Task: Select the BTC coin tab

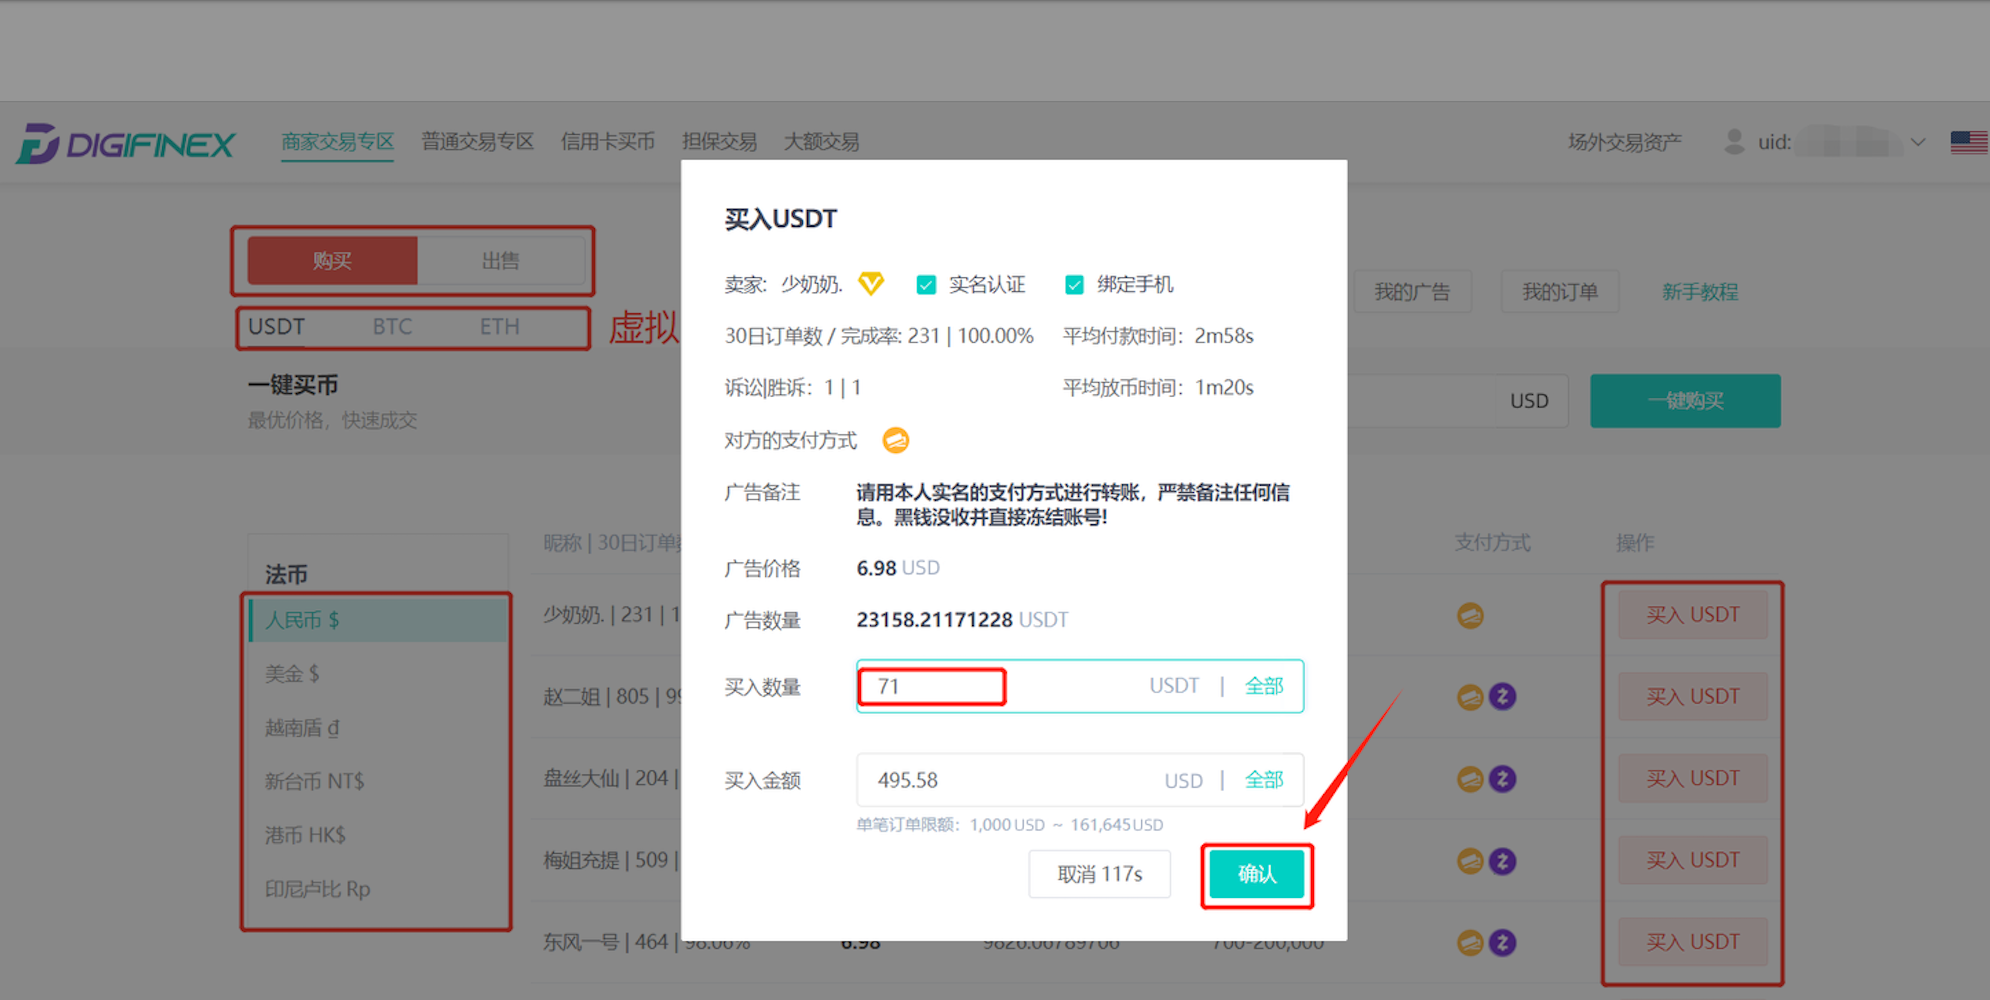Action: click(392, 327)
